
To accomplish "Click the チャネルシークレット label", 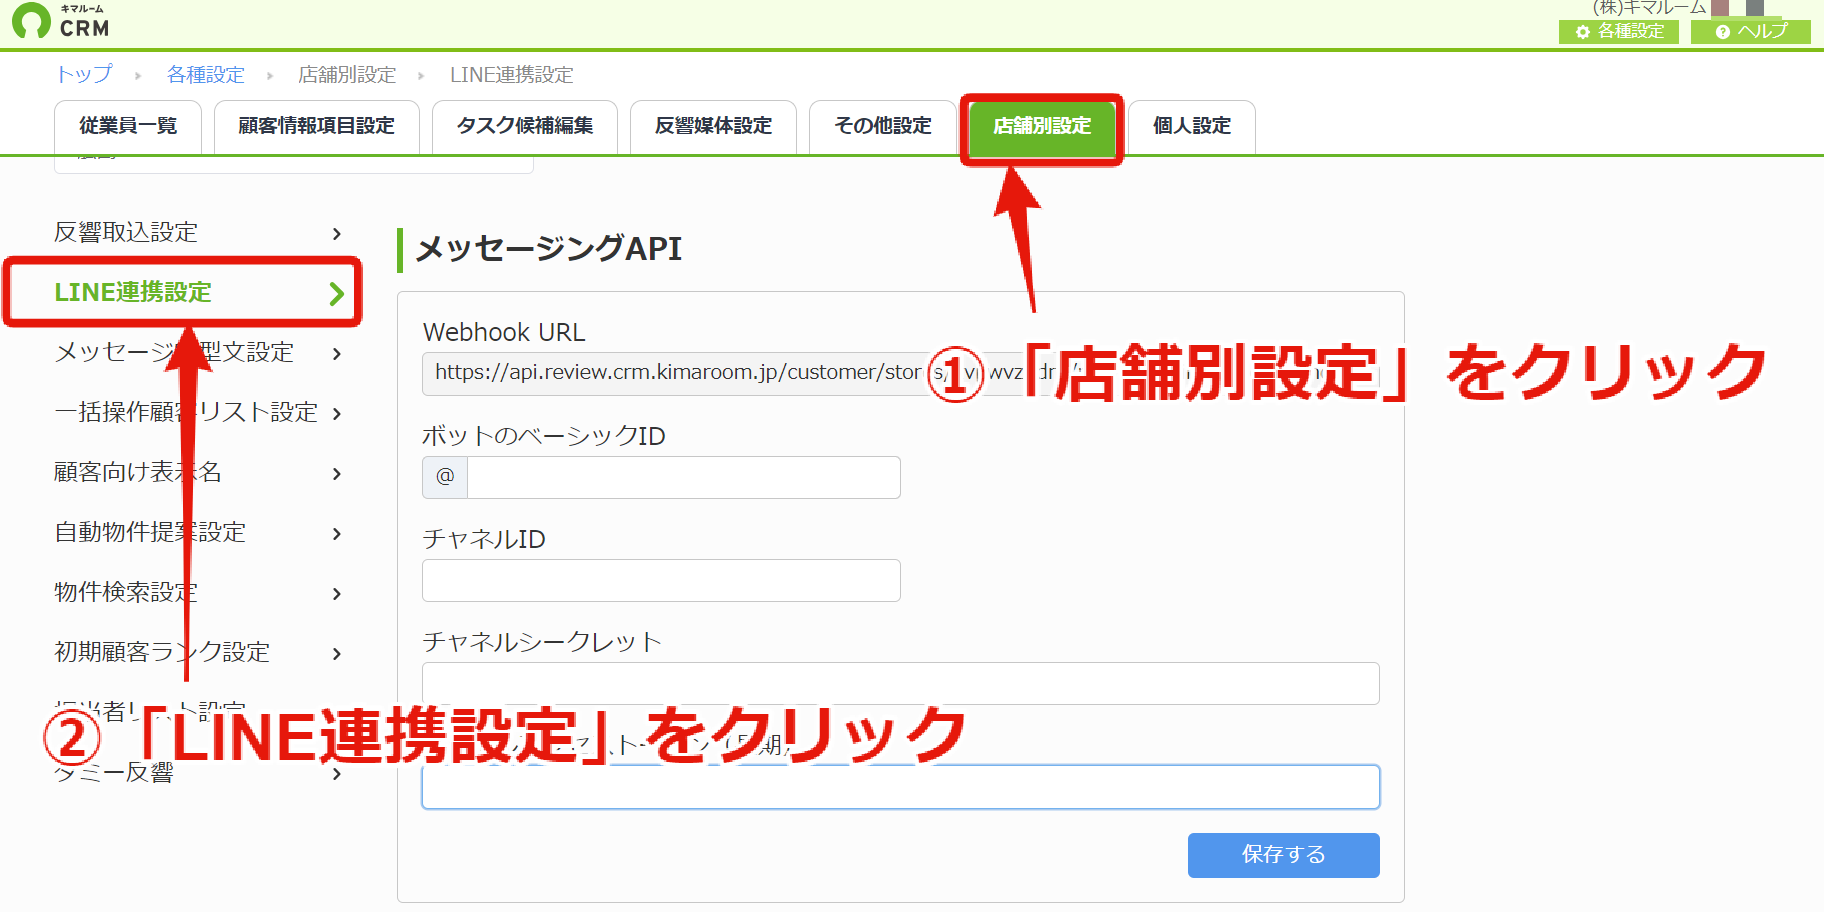I will point(542,642).
